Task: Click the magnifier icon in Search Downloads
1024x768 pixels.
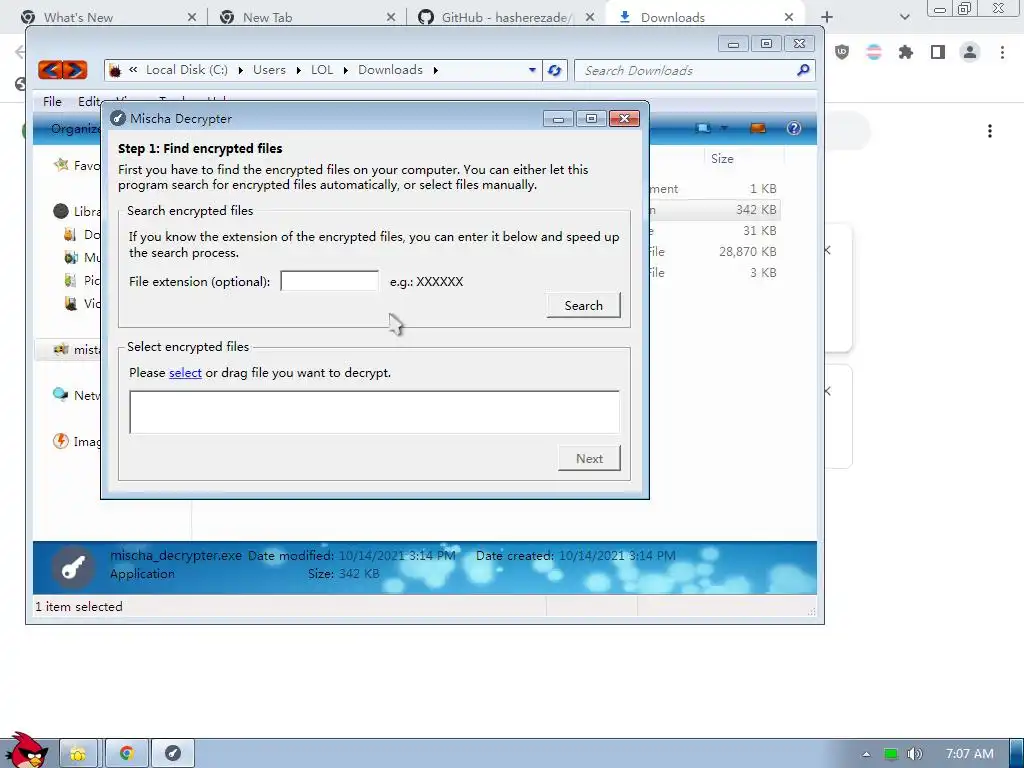Action: pos(803,69)
